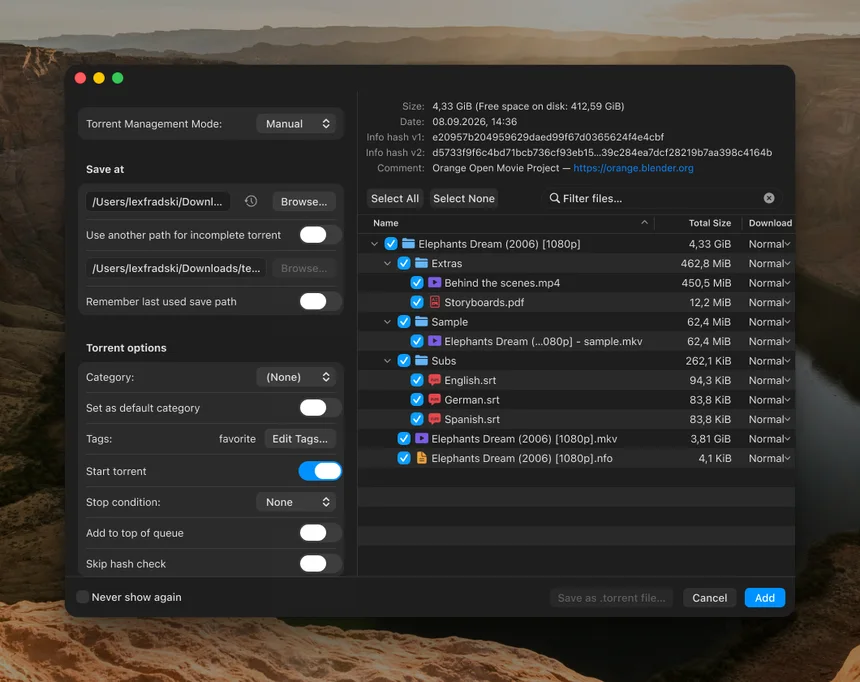This screenshot has height=682, width=860.
Task: Collapse the Subs folder tree
Action: click(x=387, y=360)
